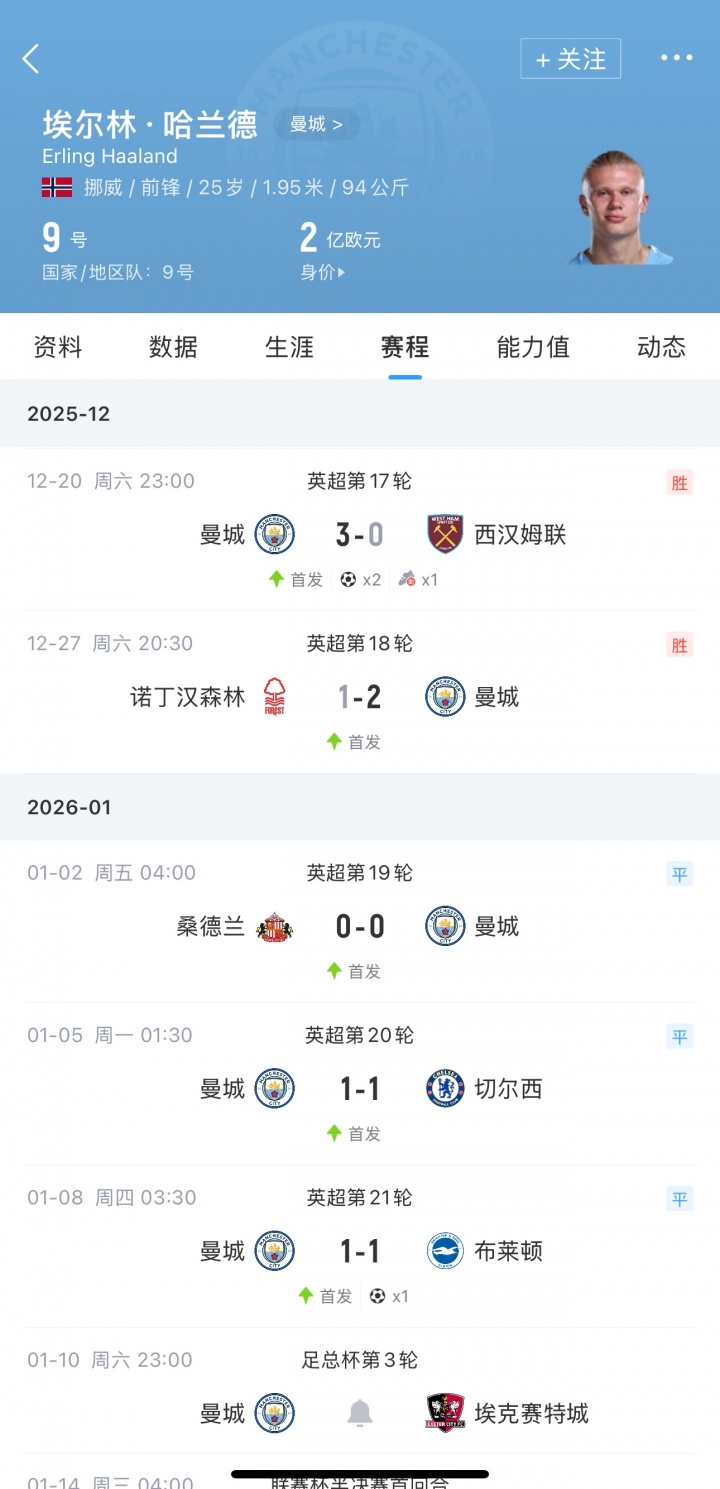This screenshot has height=1489, width=720.
Task: Tap the Exeter City club crest
Action: [445, 1413]
